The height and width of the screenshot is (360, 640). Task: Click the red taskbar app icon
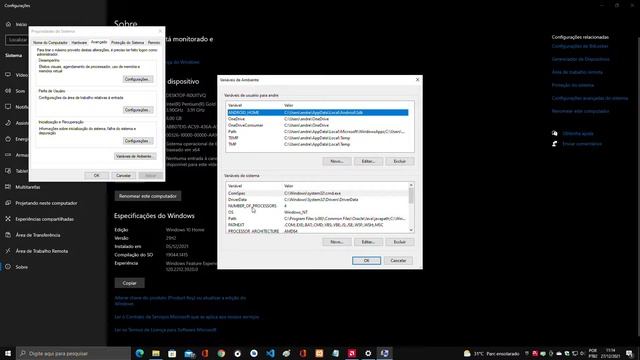pos(352,353)
